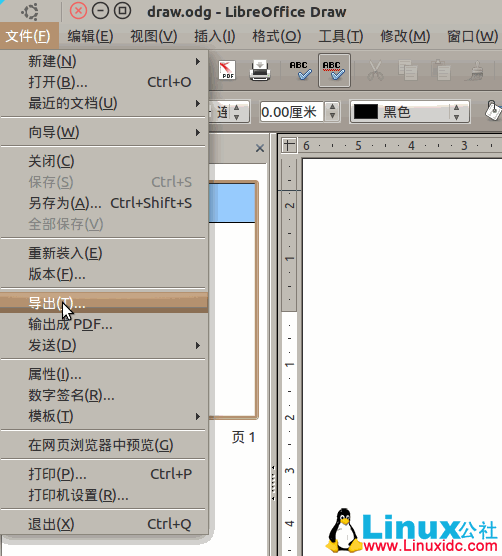502x556 pixels.
Task: Run the Spelling check ABC icon
Action: 300,70
